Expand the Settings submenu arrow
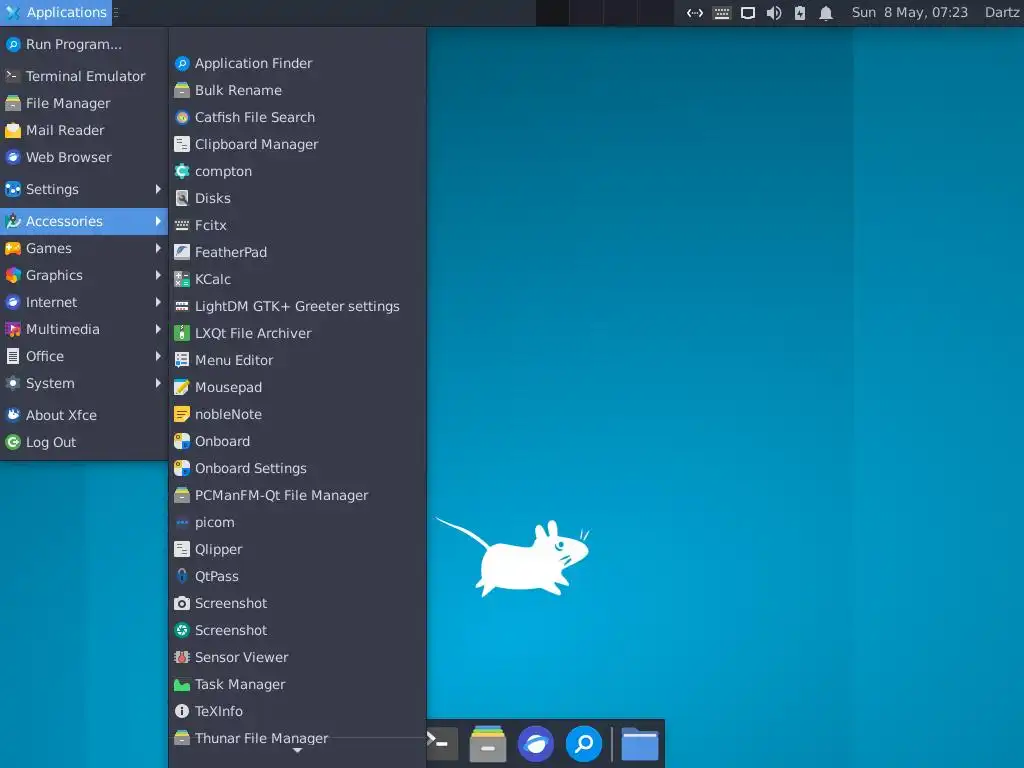1024x768 pixels. 157,189
